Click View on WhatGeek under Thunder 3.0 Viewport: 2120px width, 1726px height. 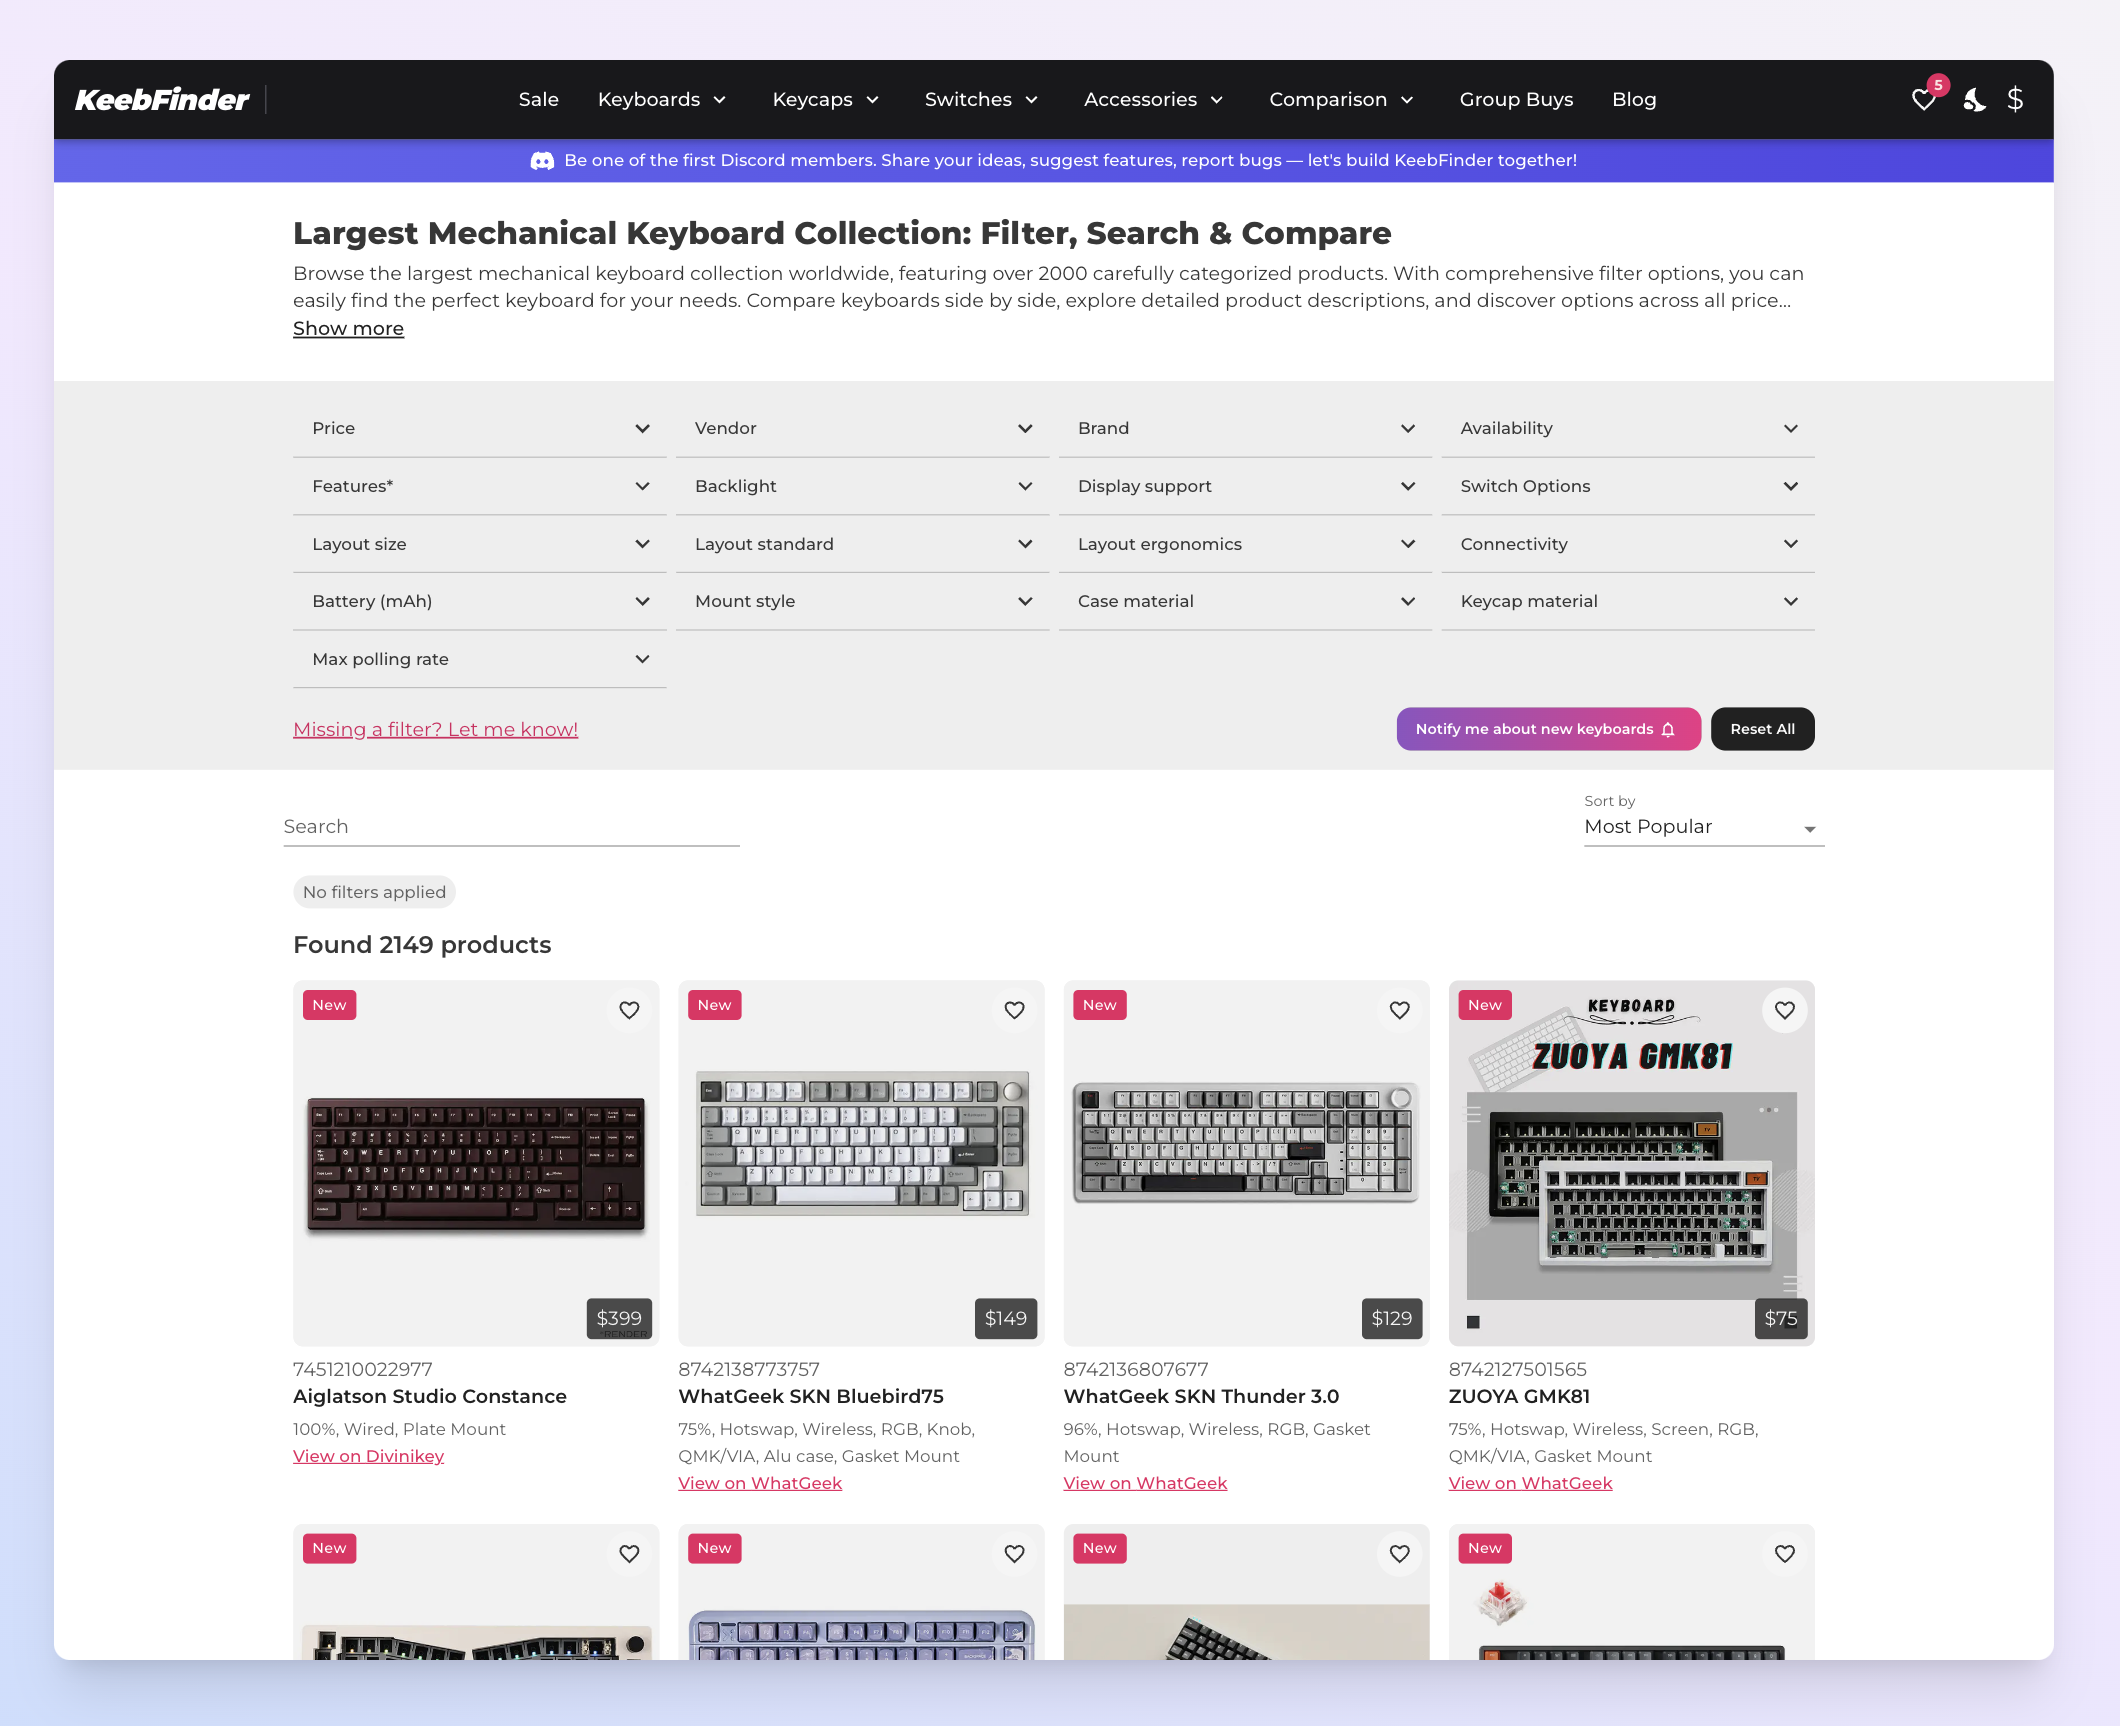[1145, 1483]
